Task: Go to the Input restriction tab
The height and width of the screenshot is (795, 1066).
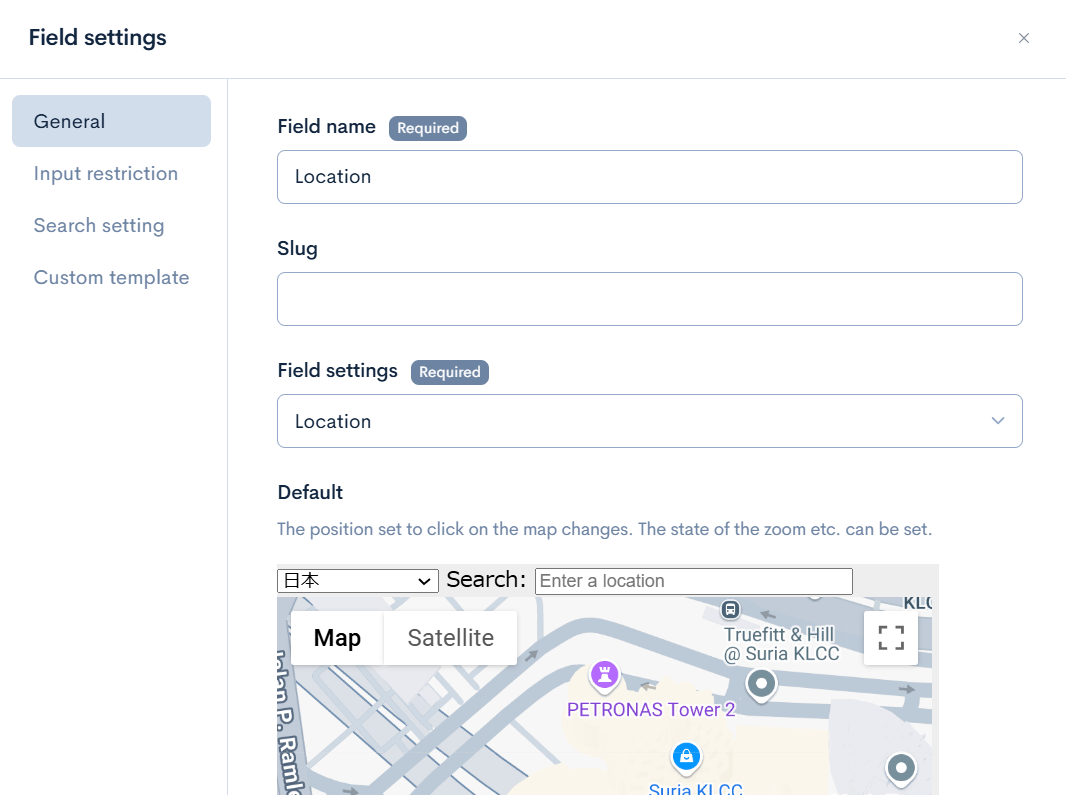Action: tap(106, 173)
